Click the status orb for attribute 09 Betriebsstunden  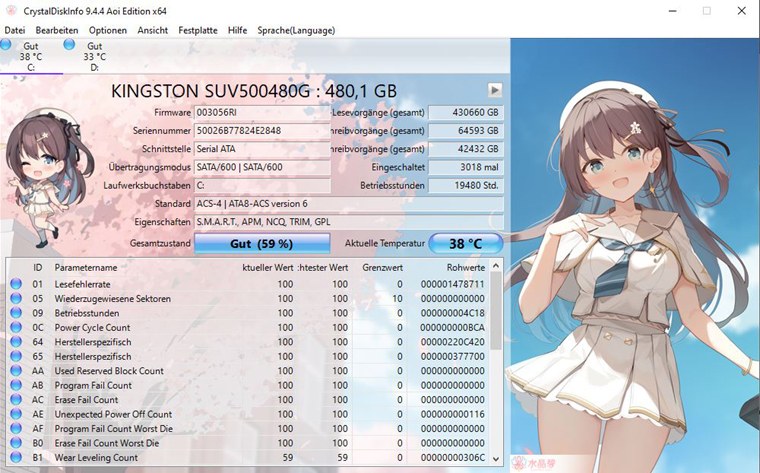[16, 313]
